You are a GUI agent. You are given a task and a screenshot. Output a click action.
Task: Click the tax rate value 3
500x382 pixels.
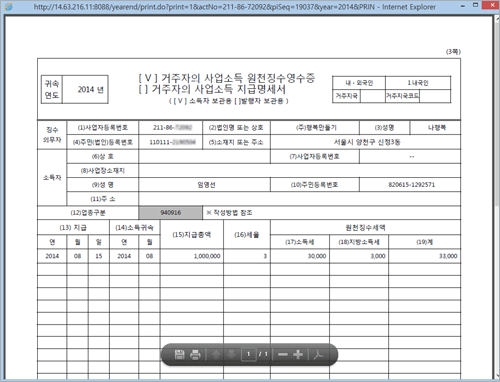click(265, 256)
